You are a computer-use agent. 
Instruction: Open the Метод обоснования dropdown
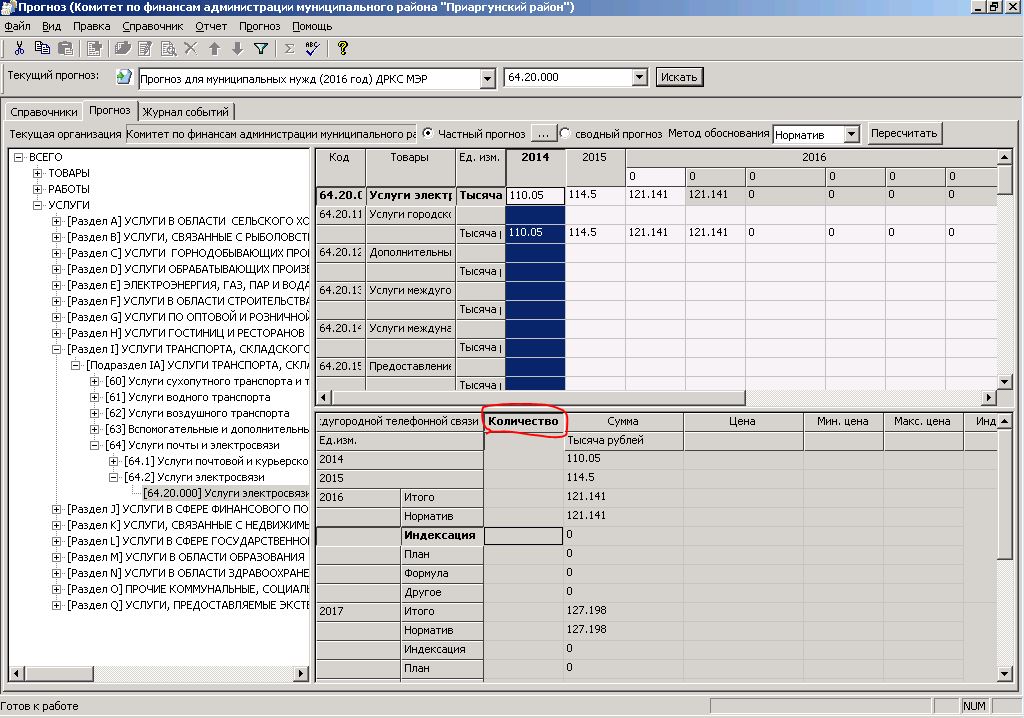coord(850,134)
